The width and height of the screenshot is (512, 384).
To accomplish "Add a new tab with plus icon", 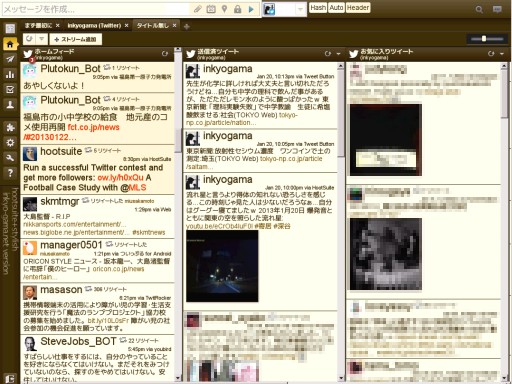I will coord(187,27).
